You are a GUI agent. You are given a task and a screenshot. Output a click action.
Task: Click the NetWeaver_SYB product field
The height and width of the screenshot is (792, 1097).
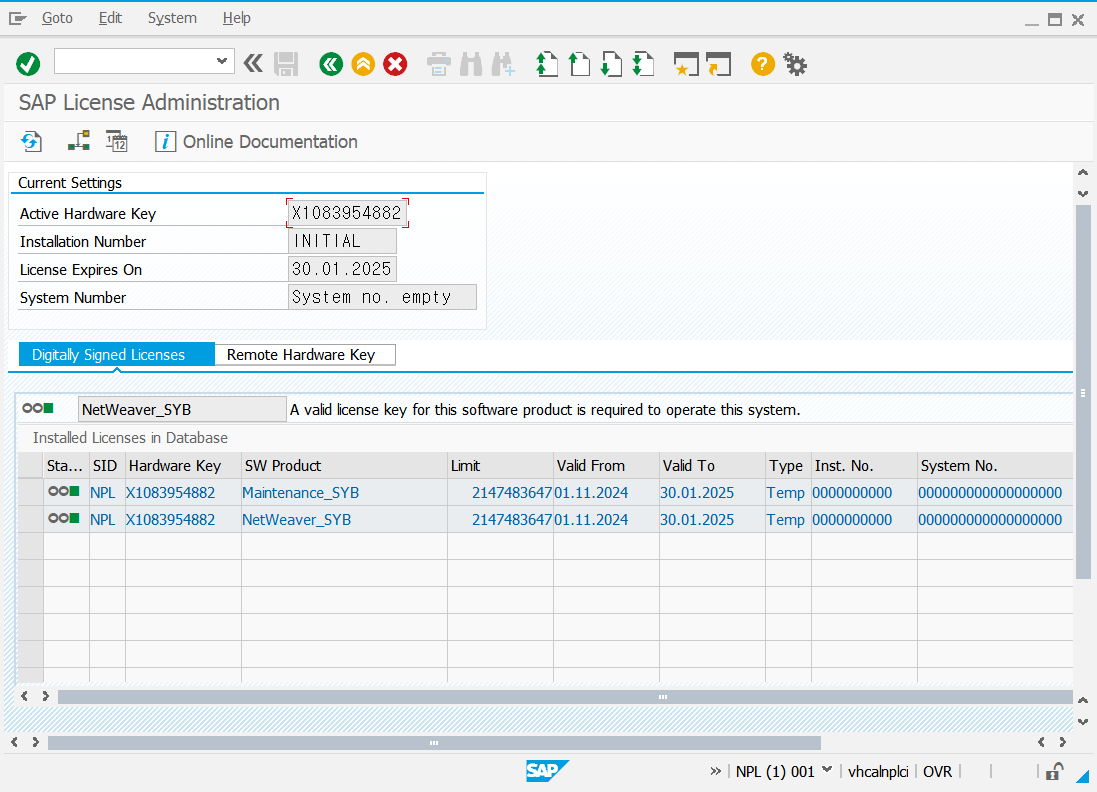182,409
